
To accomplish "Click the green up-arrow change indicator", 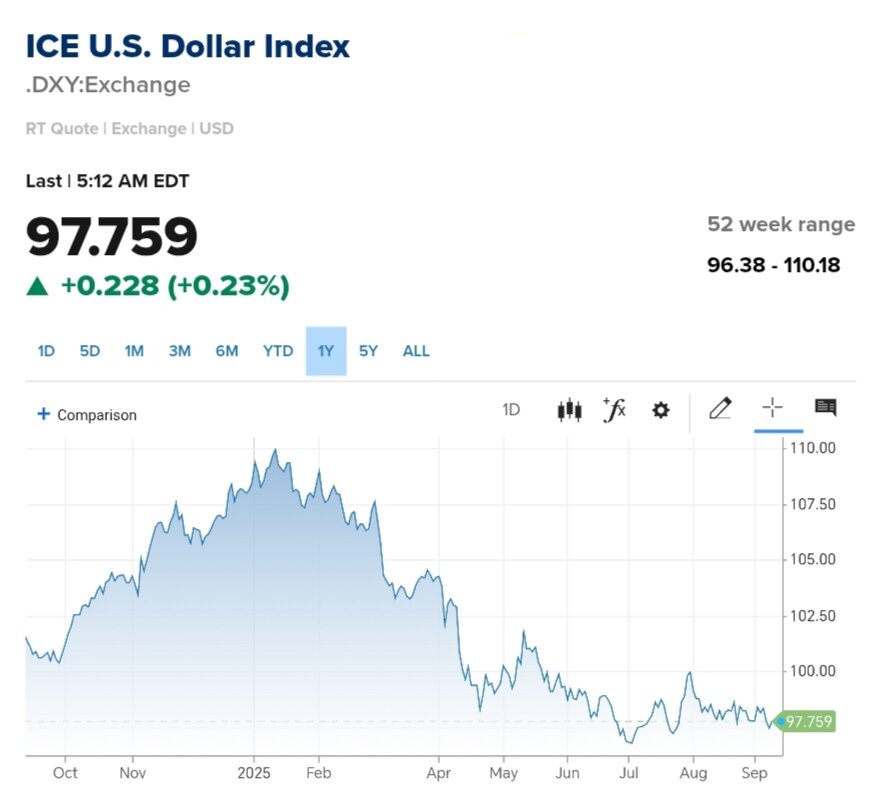I will click(x=37, y=287).
